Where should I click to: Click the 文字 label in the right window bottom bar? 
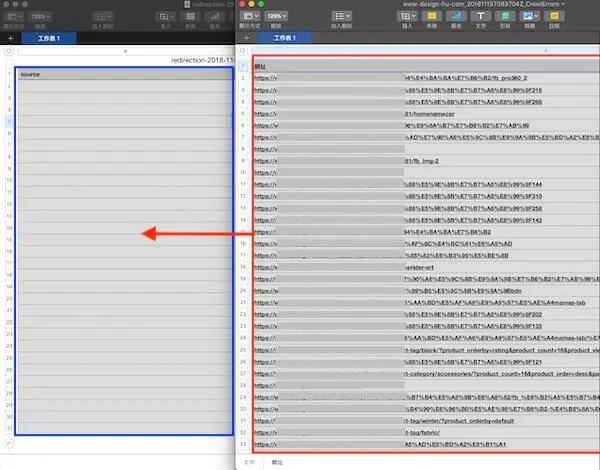(x=249, y=462)
